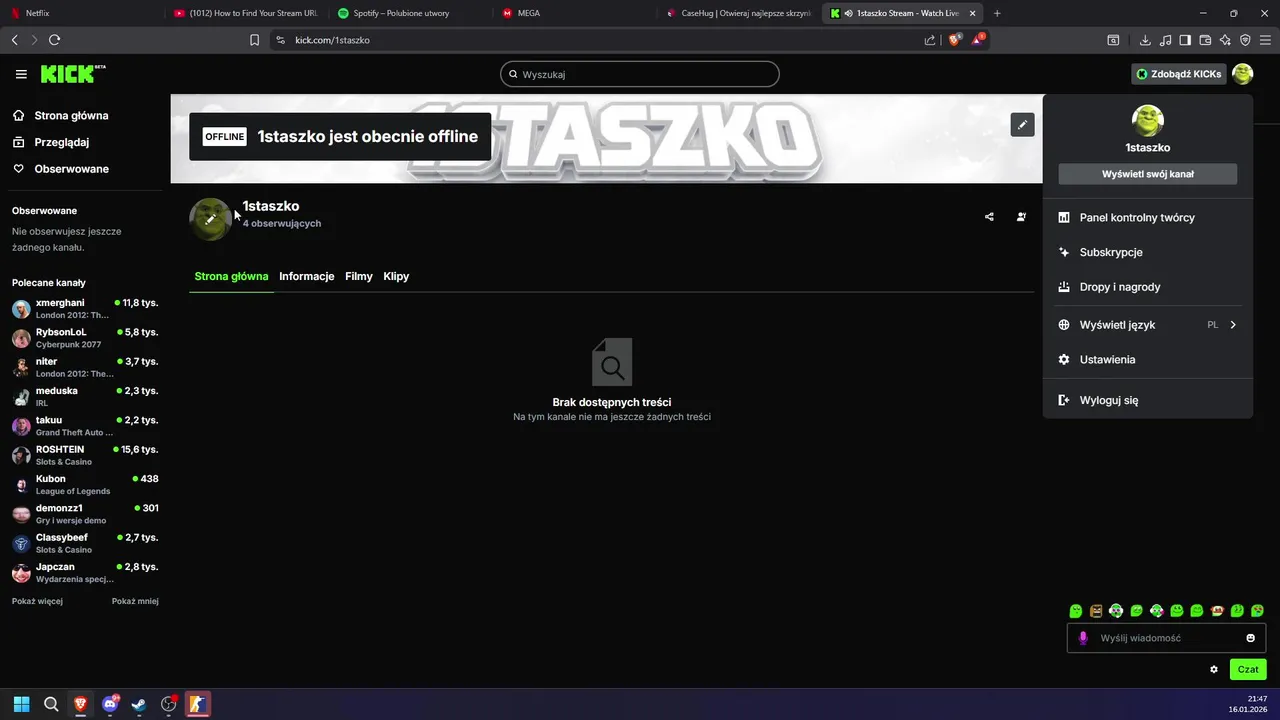Switch to the Klipy tab
Image resolution: width=1280 pixels, height=720 pixels.
(x=396, y=276)
